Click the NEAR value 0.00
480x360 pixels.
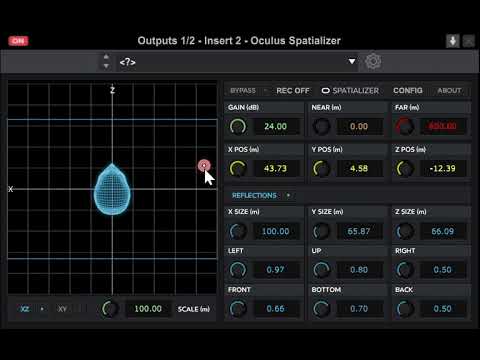click(x=359, y=126)
